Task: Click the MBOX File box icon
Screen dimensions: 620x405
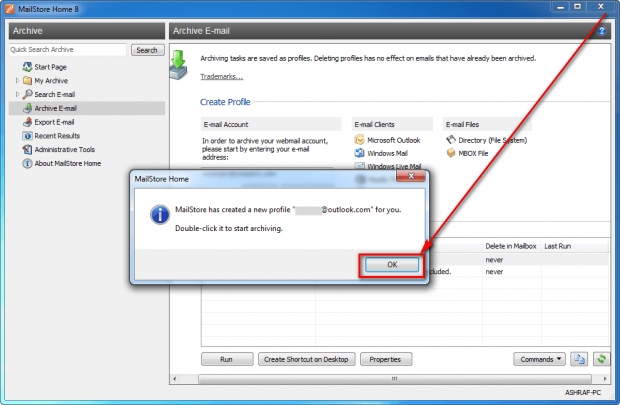Action: pyautogui.click(x=451, y=153)
